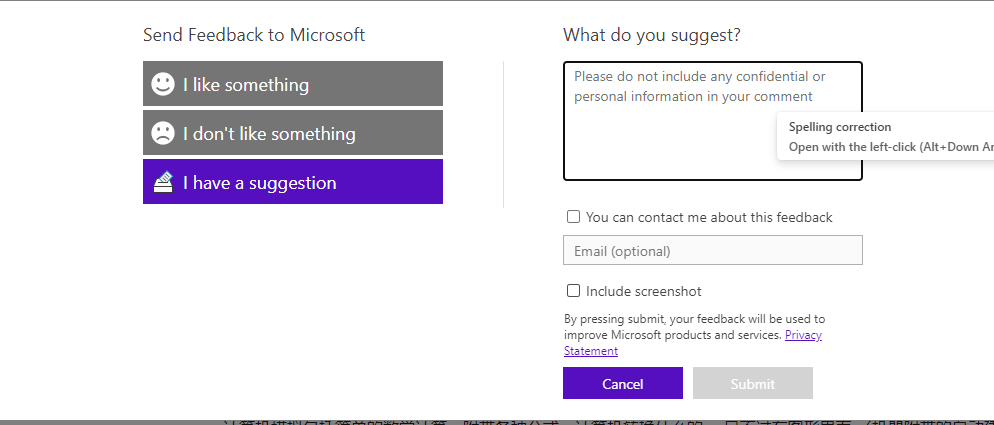Click the Spelling correction tooltip title
Viewport: 994px width, 425px height.
(839, 127)
